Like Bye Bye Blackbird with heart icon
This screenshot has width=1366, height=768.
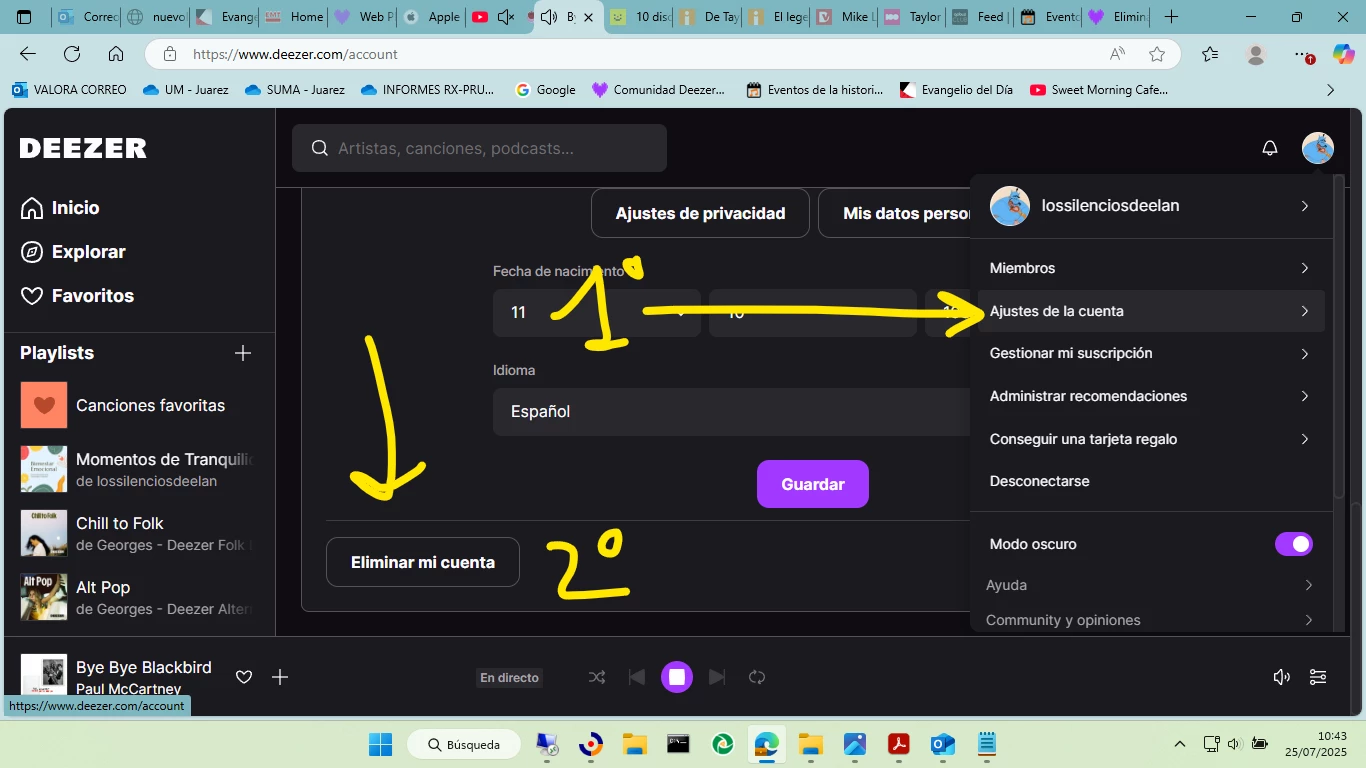(243, 677)
